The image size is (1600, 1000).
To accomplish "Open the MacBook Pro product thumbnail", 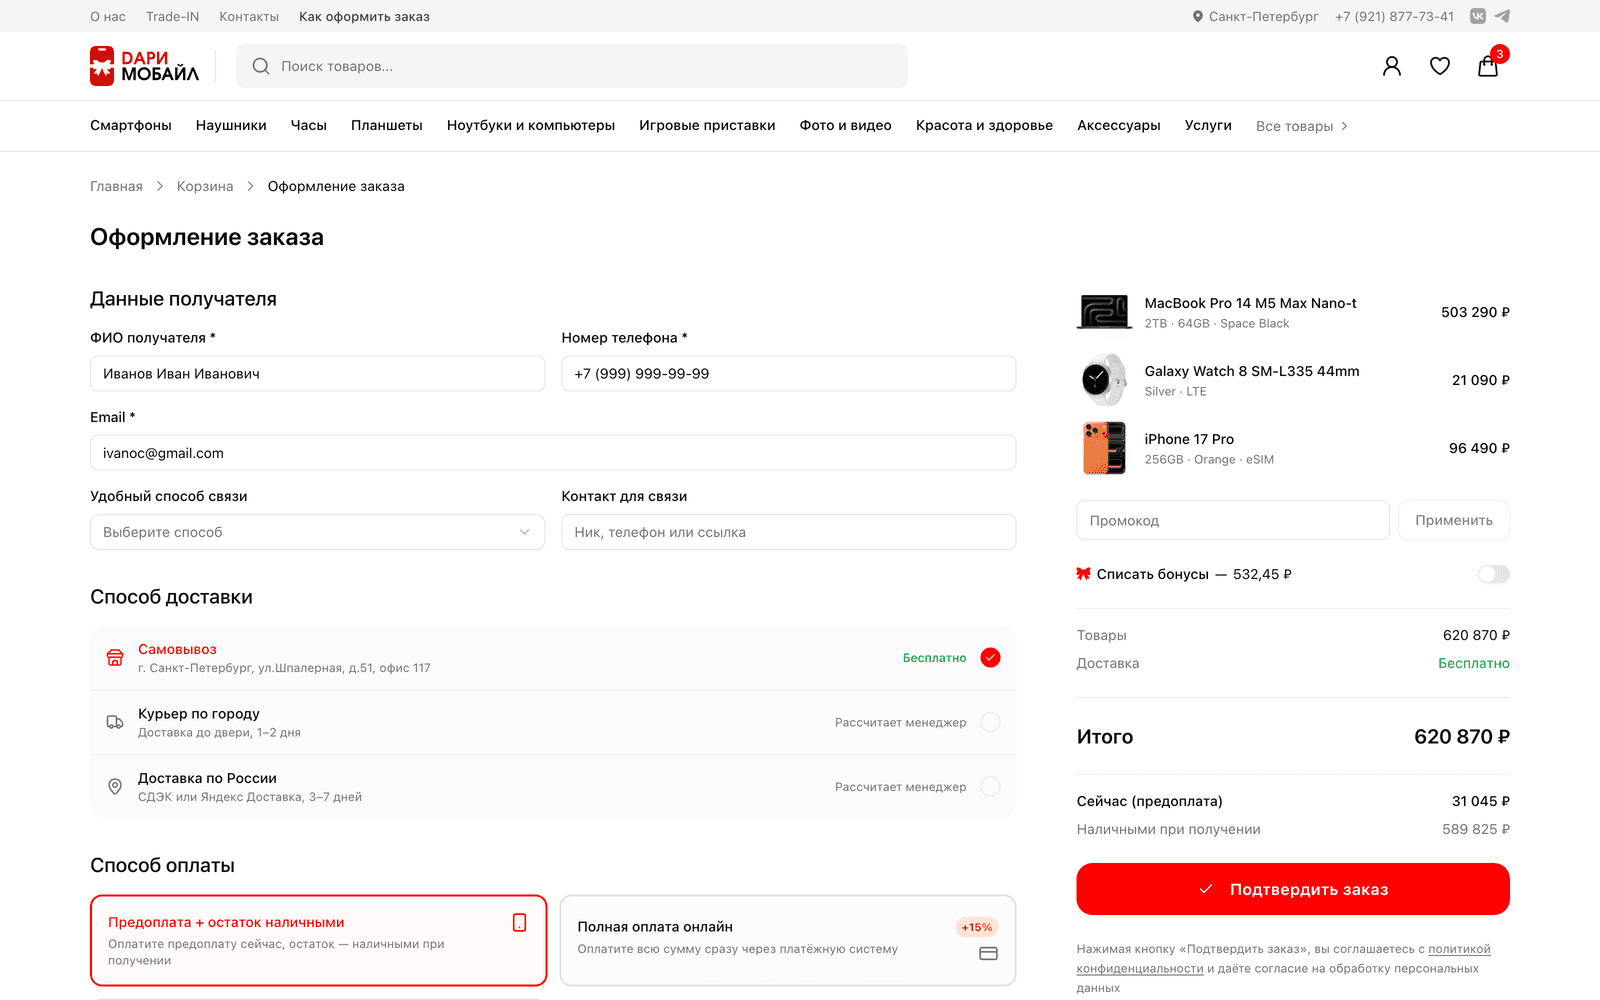I will (1104, 312).
